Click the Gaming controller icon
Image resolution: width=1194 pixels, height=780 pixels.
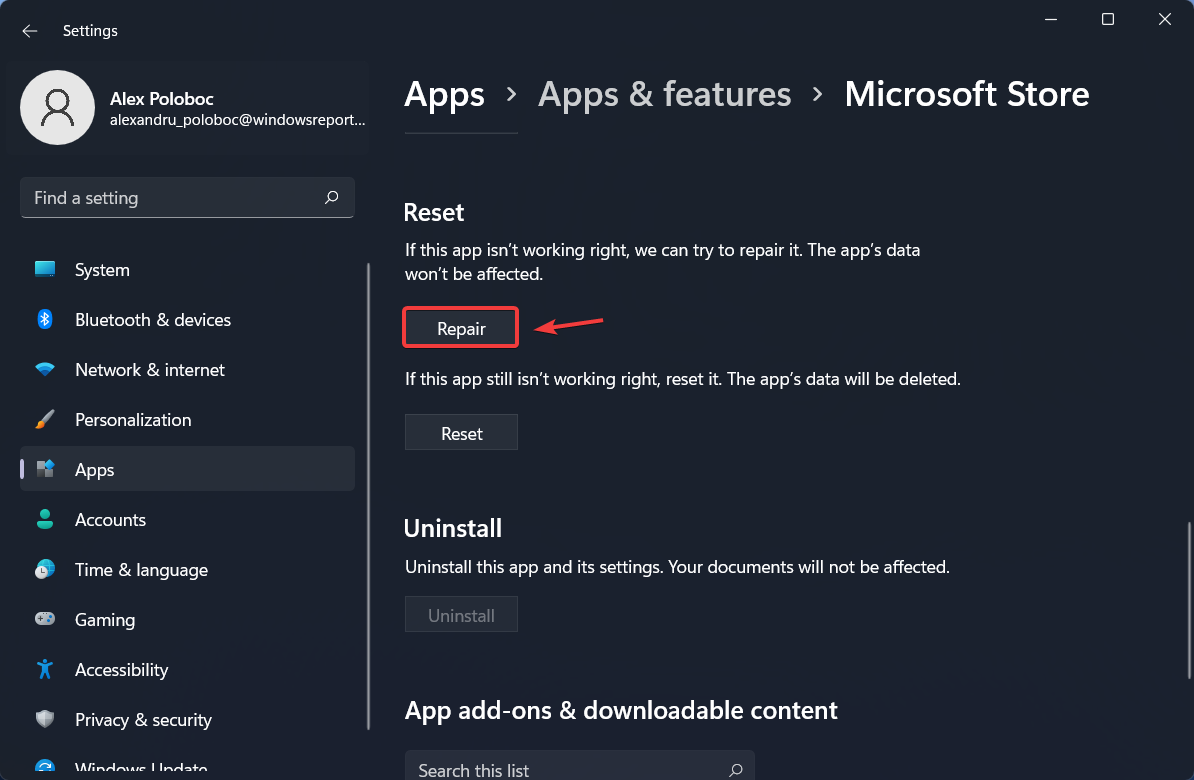[x=45, y=619]
